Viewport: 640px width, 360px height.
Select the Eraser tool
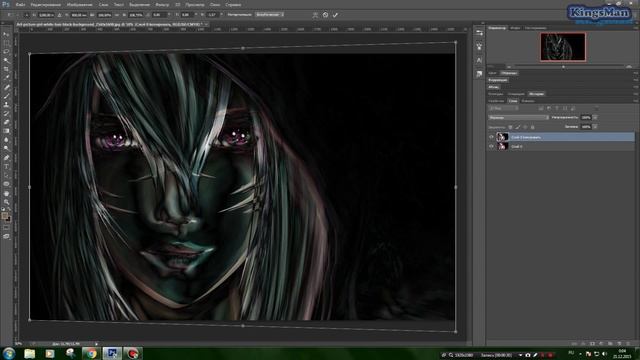click(x=6, y=122)
